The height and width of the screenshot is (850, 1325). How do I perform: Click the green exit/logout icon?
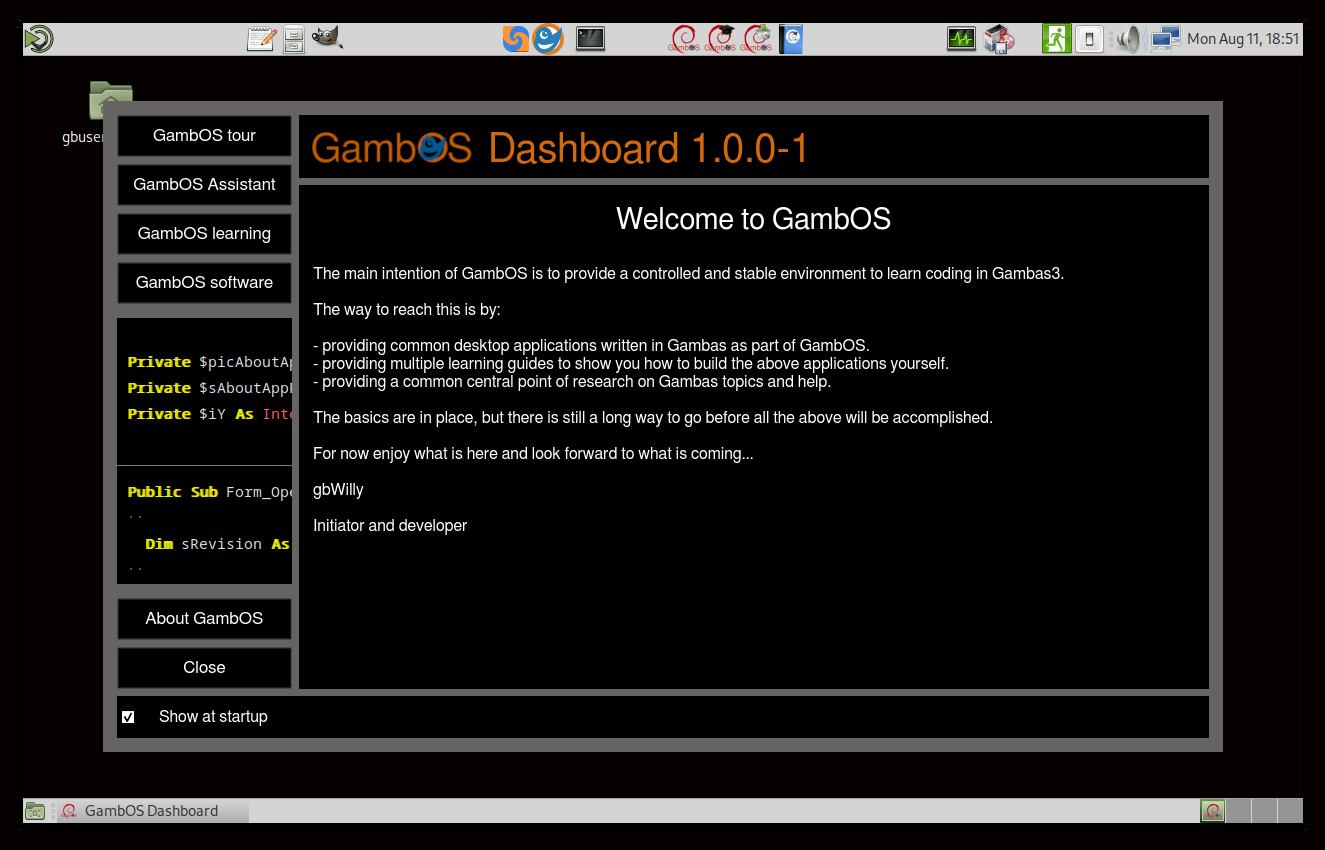pyautogui.click(x=1056, y=39)
